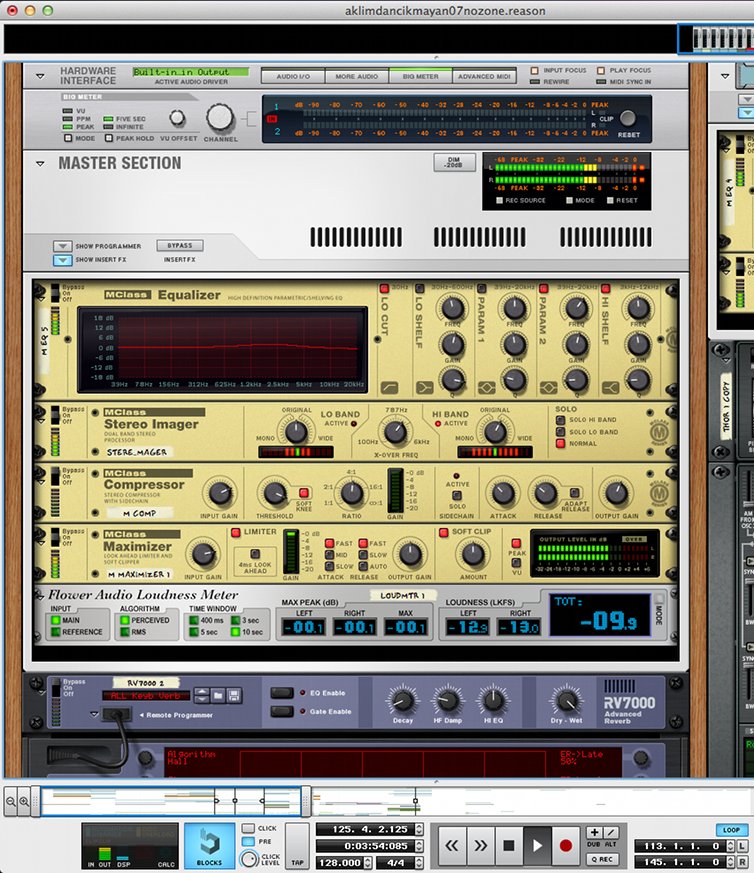Toggle Maximizer SOFT CLIP button
The height and width of the screenshot is (873, 754).
point(444,532)
